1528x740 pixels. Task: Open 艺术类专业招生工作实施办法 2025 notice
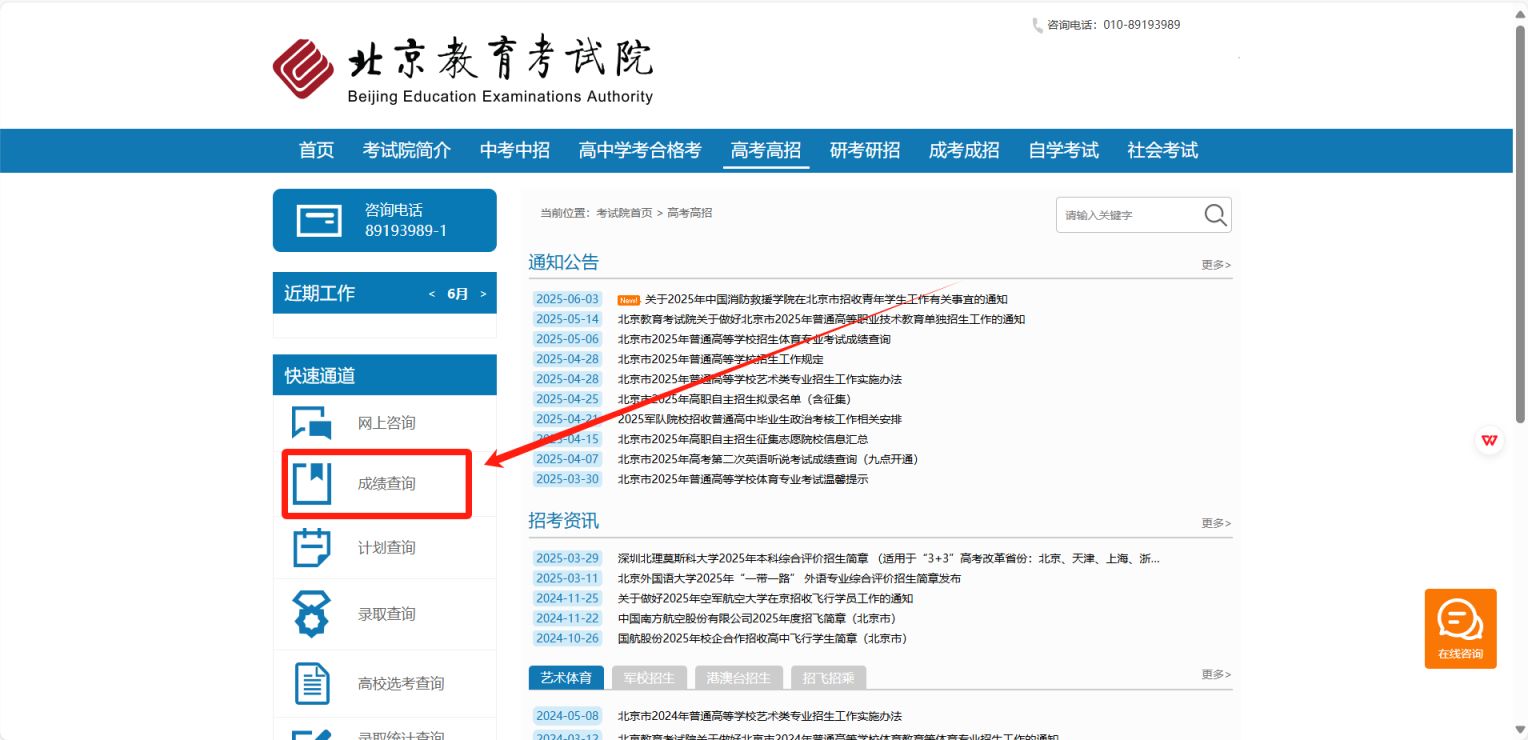(x=760, y=379)
